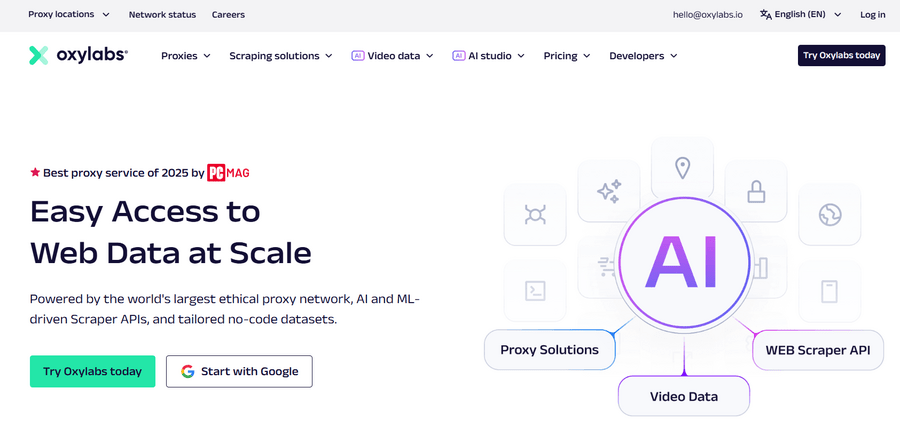Viewport: 900px width, 436px height.
Task: Expand the Proxy locations dropdown
Action: click(68, 15)
